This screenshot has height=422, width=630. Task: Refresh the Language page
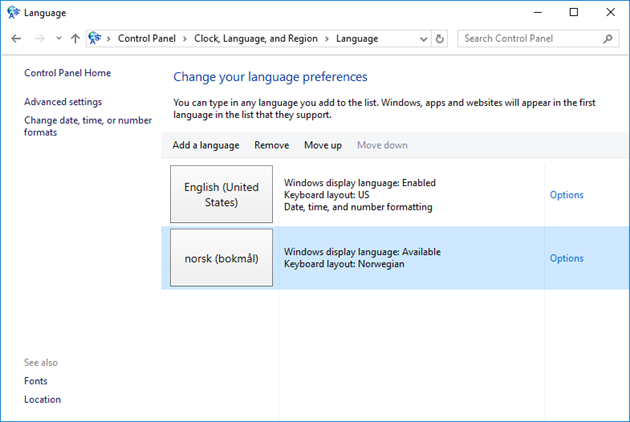440,39
